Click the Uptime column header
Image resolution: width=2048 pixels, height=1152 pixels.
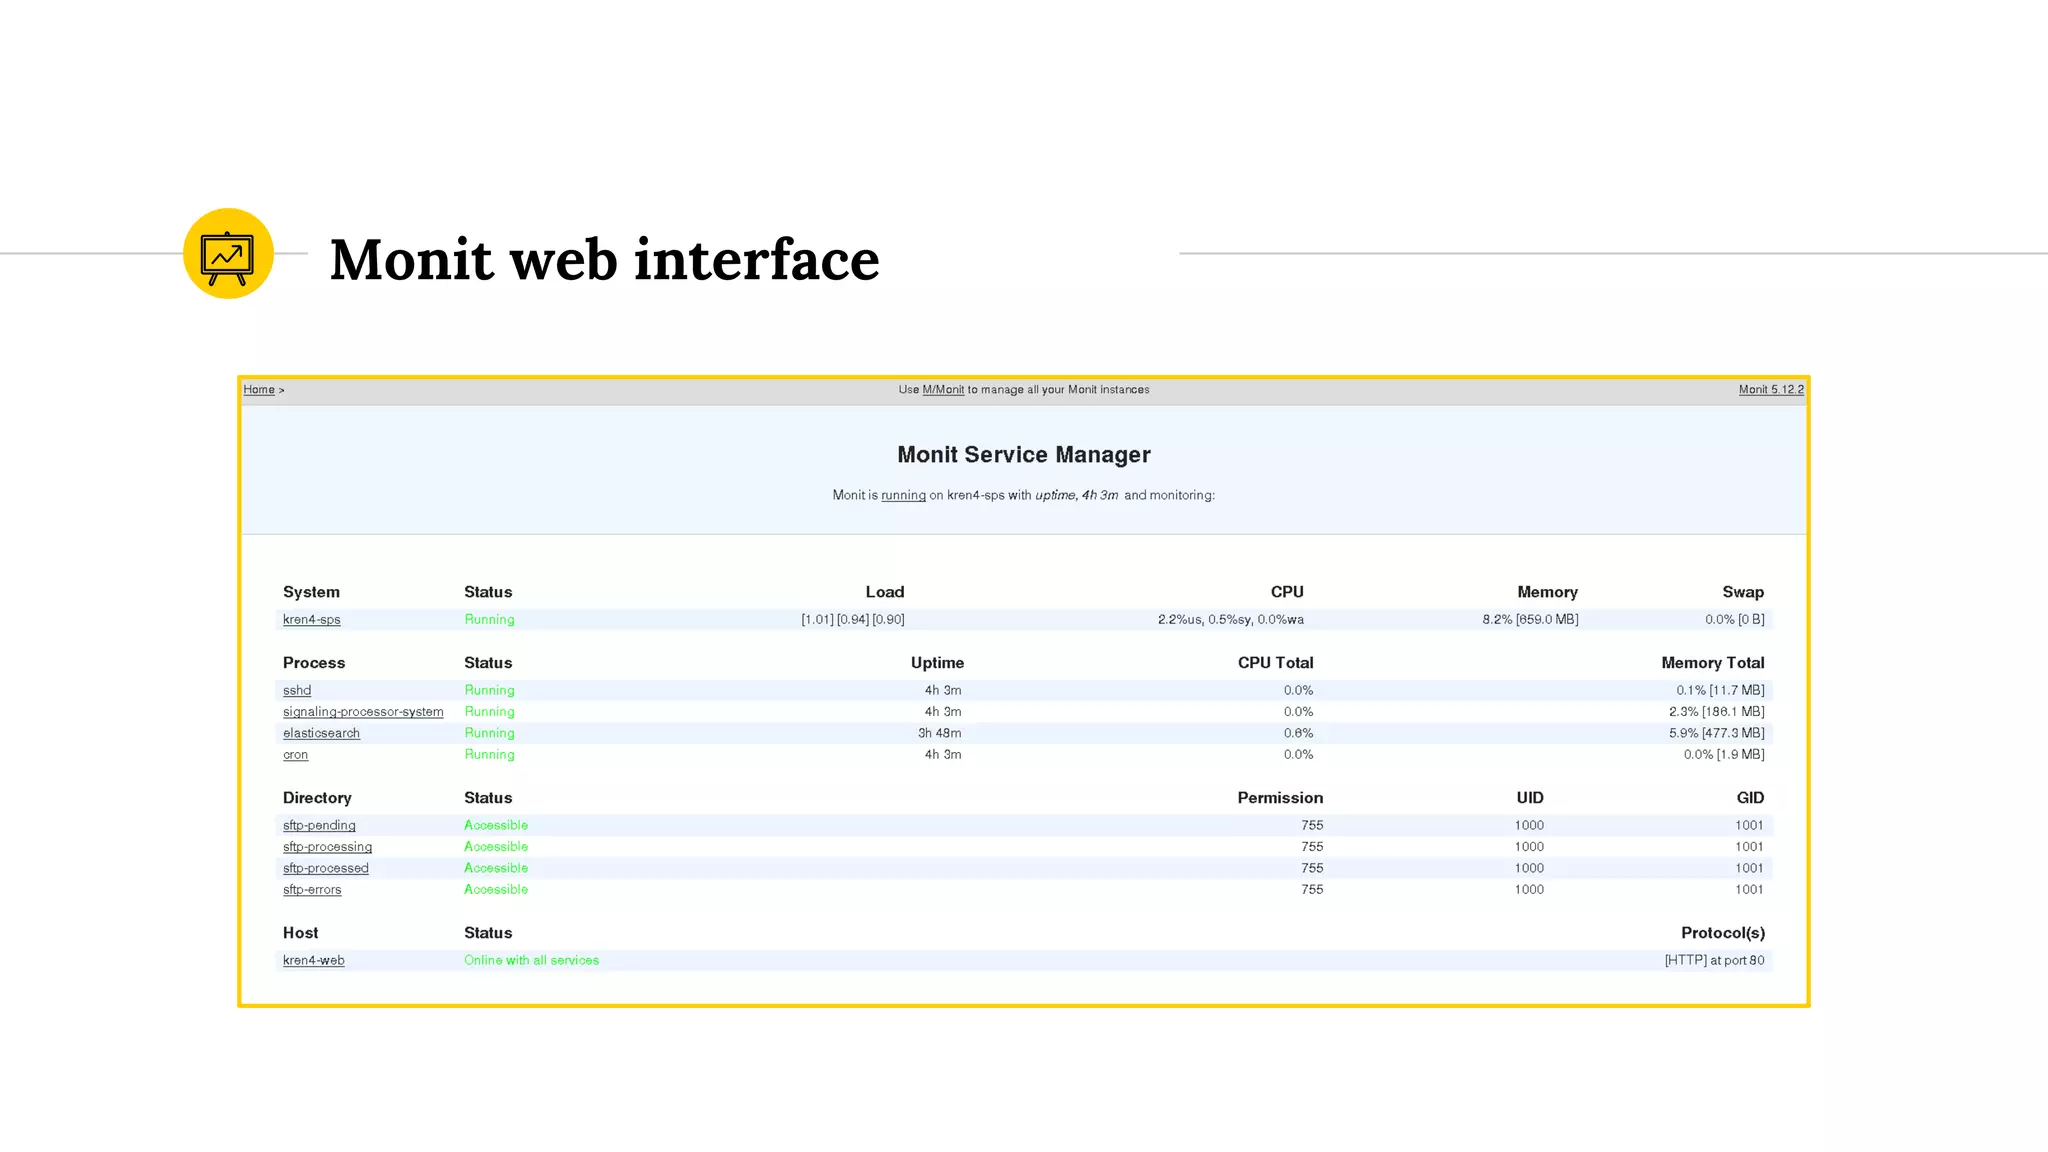(x=937, y=663)
